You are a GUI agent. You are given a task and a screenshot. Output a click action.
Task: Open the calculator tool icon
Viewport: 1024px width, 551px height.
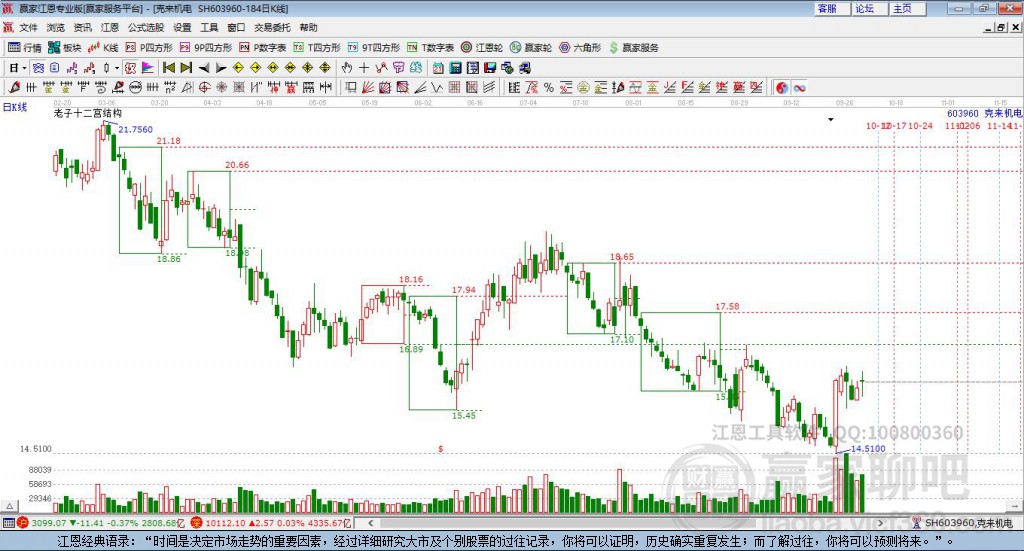point(455,68)
